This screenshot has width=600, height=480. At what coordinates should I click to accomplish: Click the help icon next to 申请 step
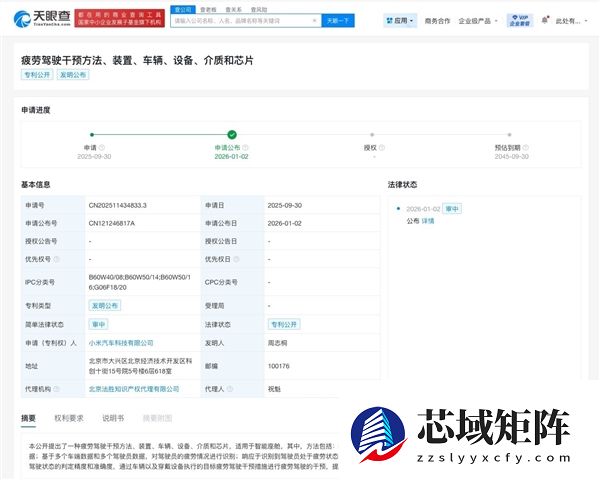pos(102,147)
